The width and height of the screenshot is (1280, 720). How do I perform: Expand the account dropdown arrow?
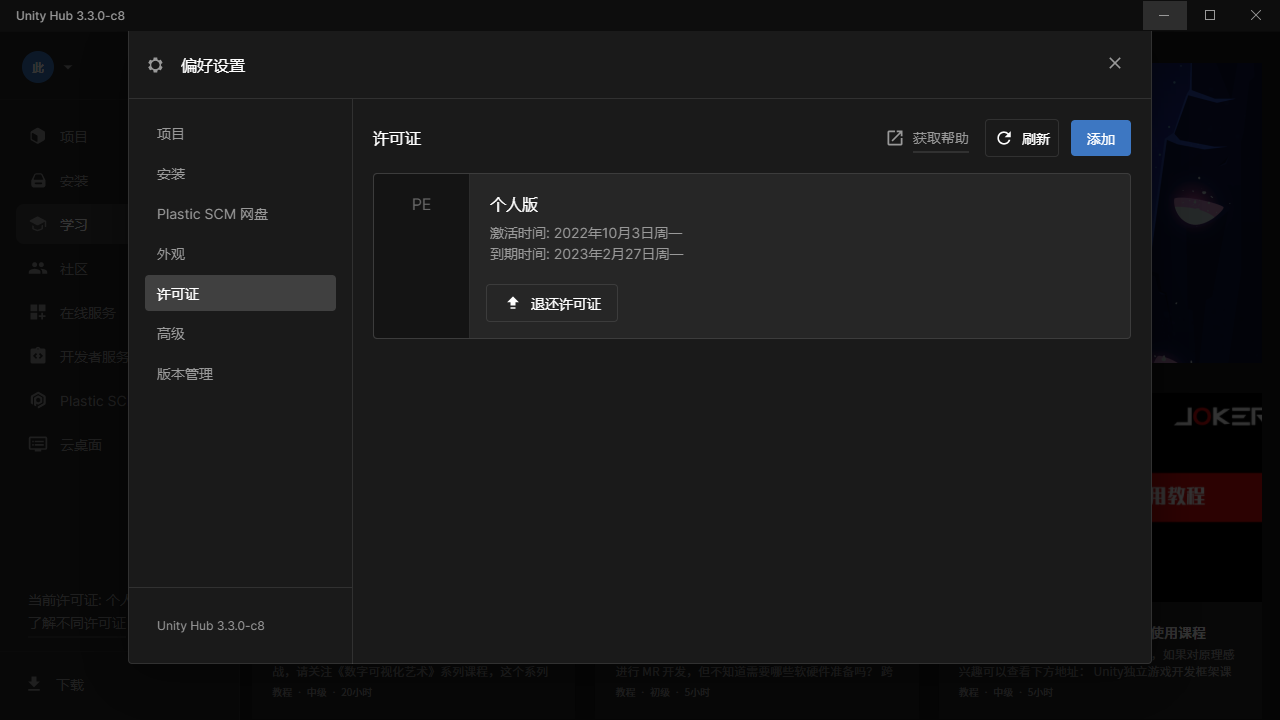[68, 67]
